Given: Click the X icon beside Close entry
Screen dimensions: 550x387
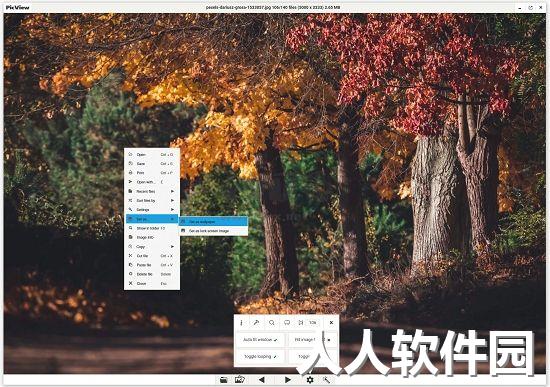Looking at the screenshot, I should tap(130, 283).
